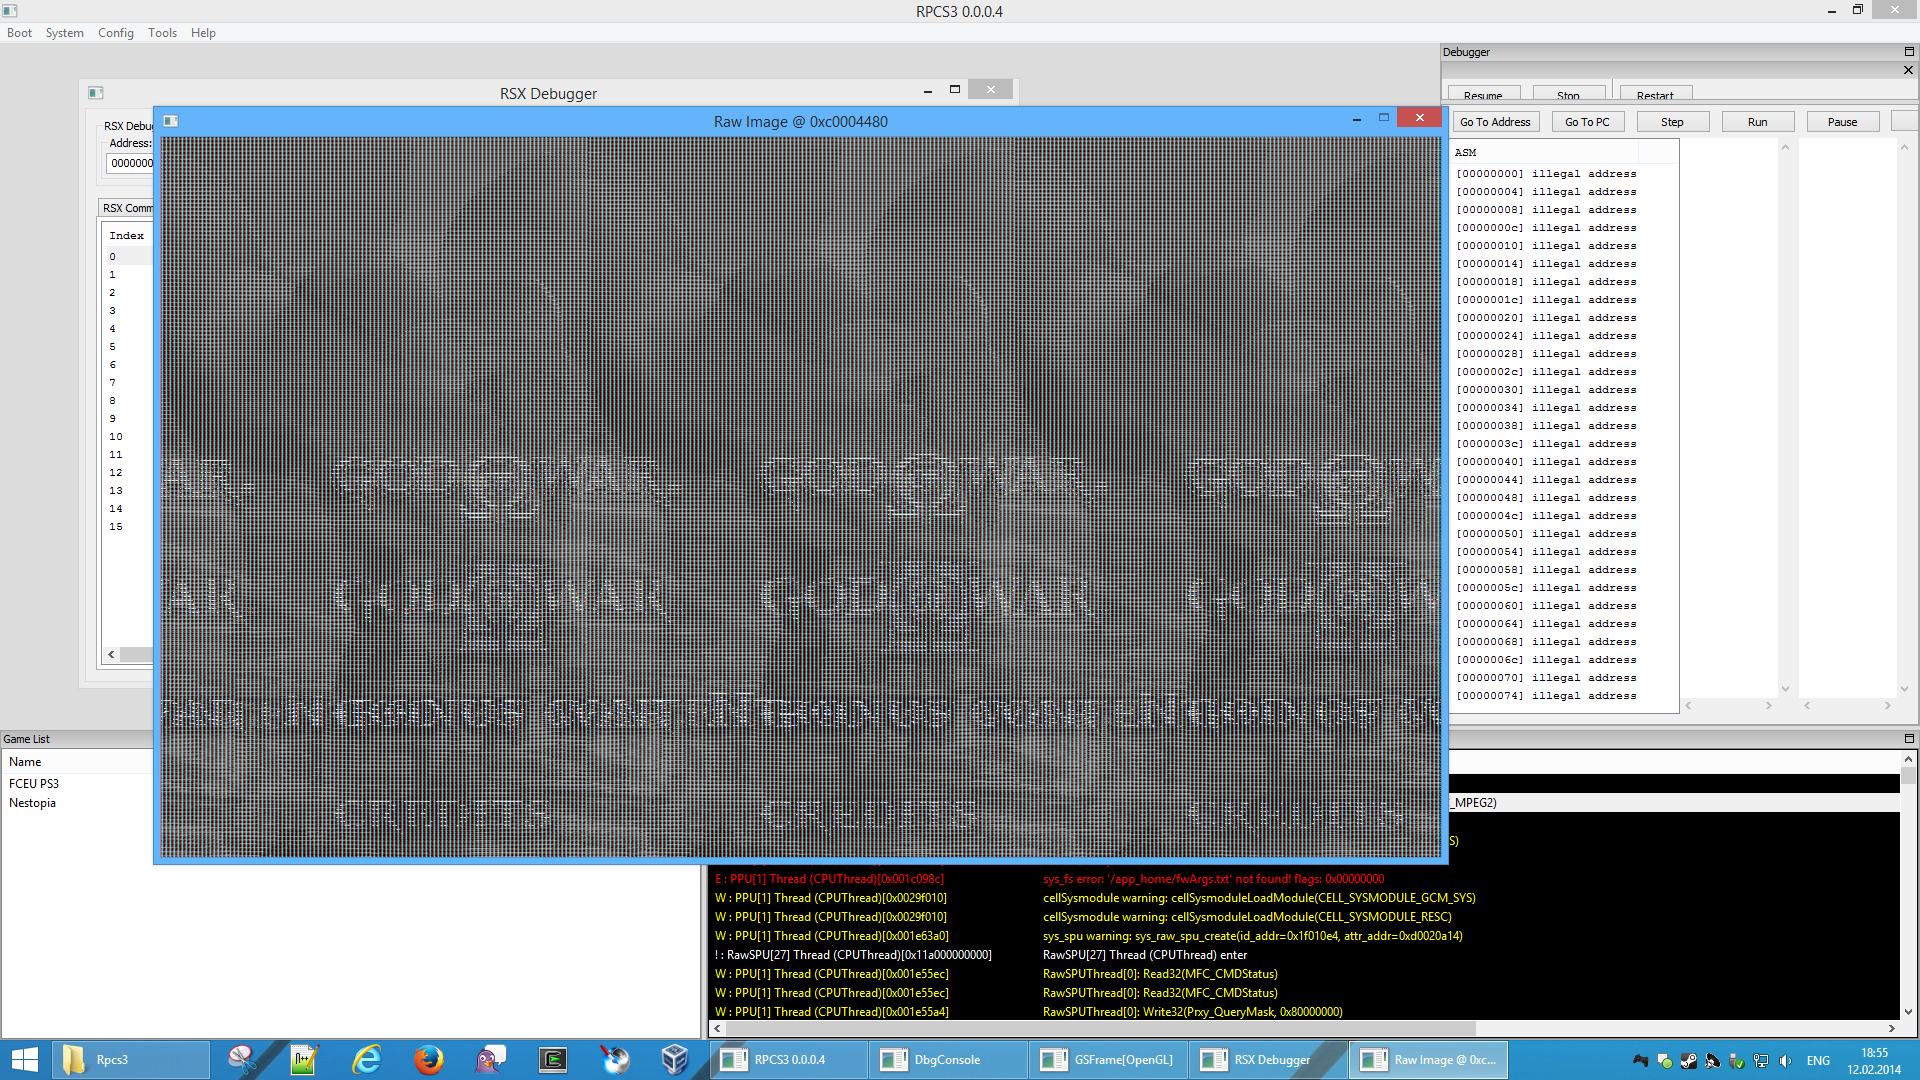Open Pidgin messenger from the taskbar

(490, 1060)
